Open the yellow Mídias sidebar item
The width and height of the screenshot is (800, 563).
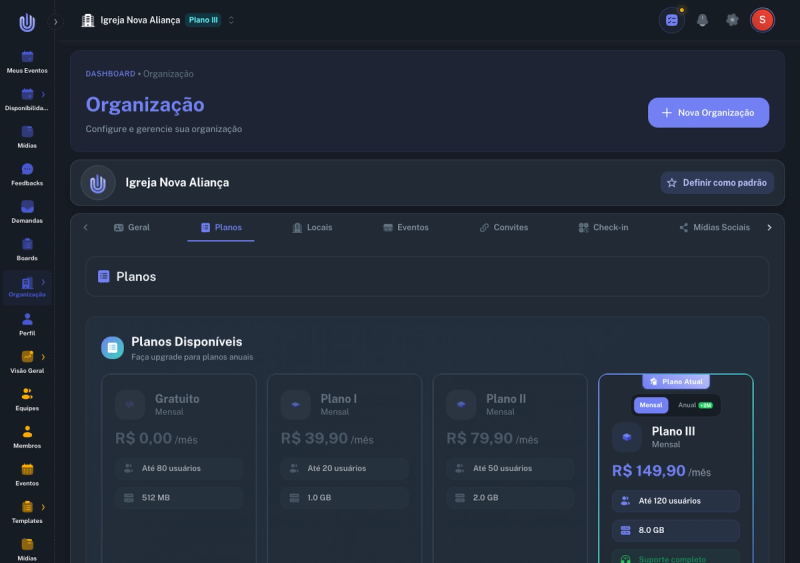[27, 550]
